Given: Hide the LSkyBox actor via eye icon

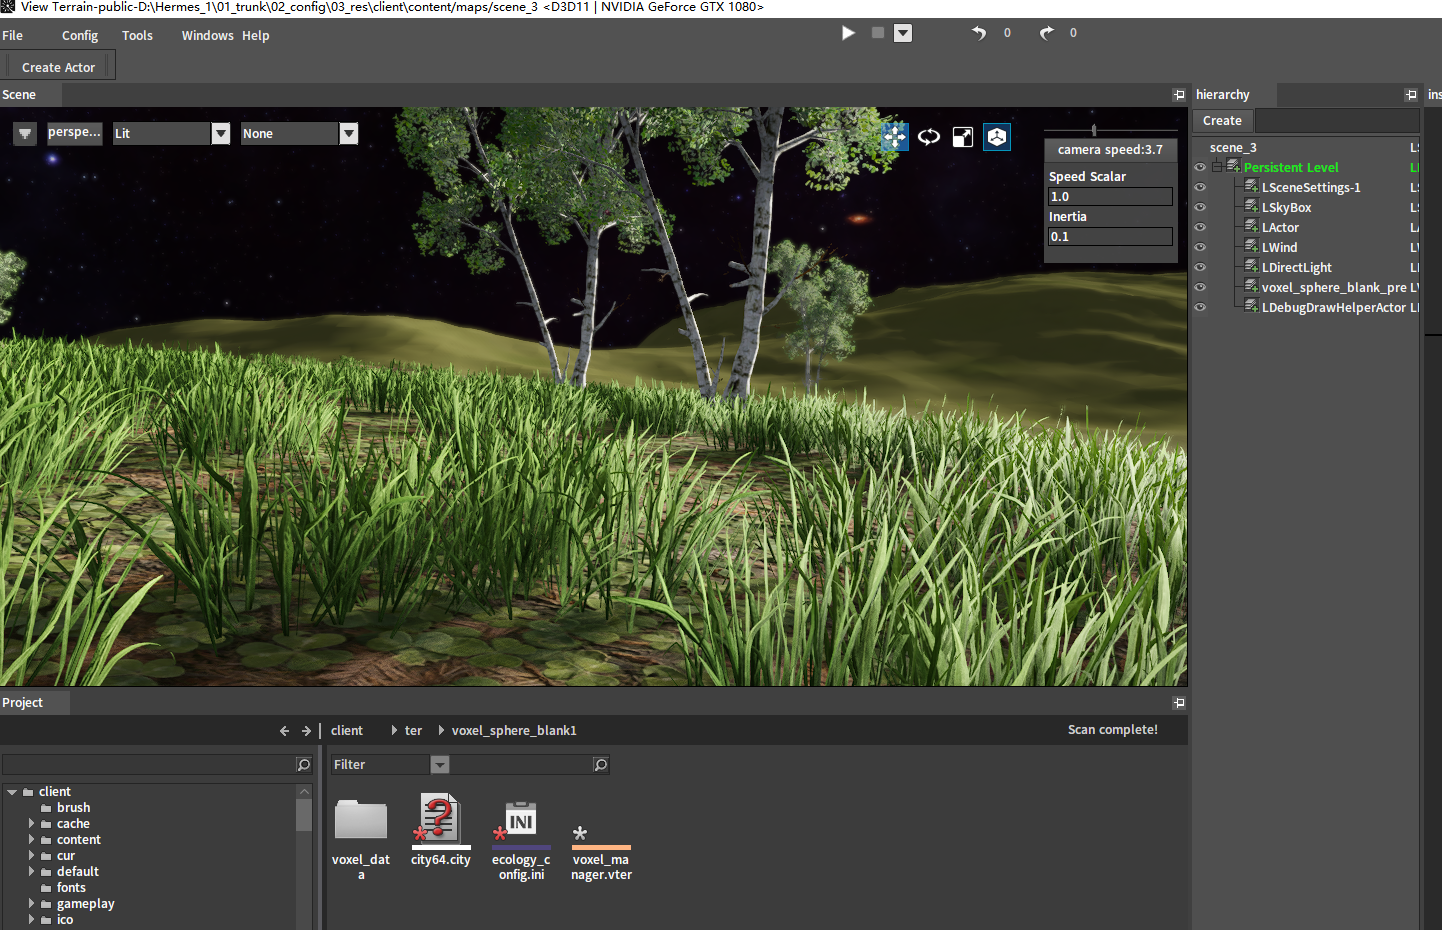Looking at the screenshot, I should [x=1200, y=208].
